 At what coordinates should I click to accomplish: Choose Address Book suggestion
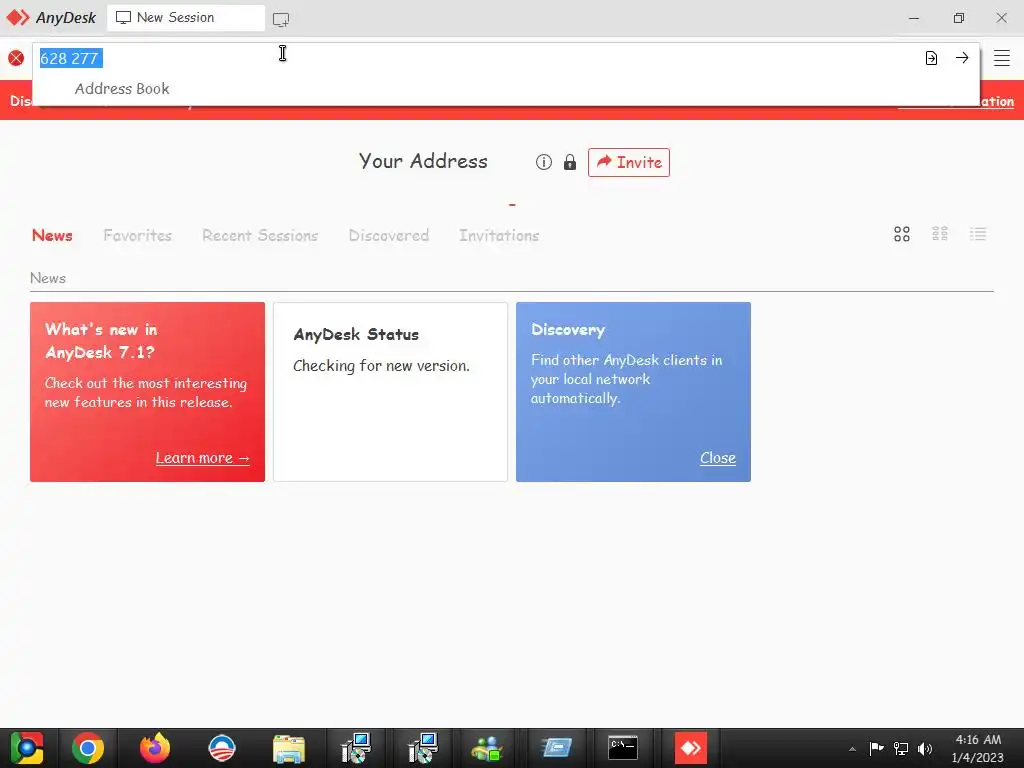[x=122, y=89]
